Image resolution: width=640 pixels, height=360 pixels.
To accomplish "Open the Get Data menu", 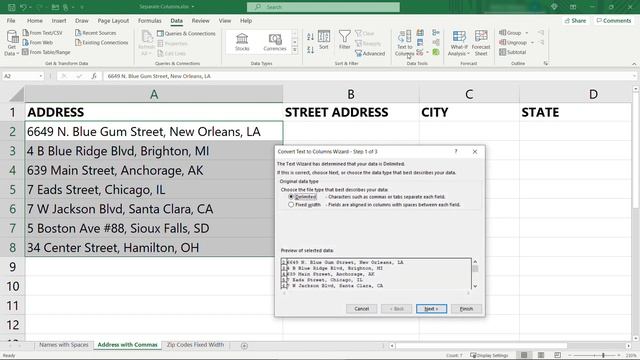I will click(12, 43).
